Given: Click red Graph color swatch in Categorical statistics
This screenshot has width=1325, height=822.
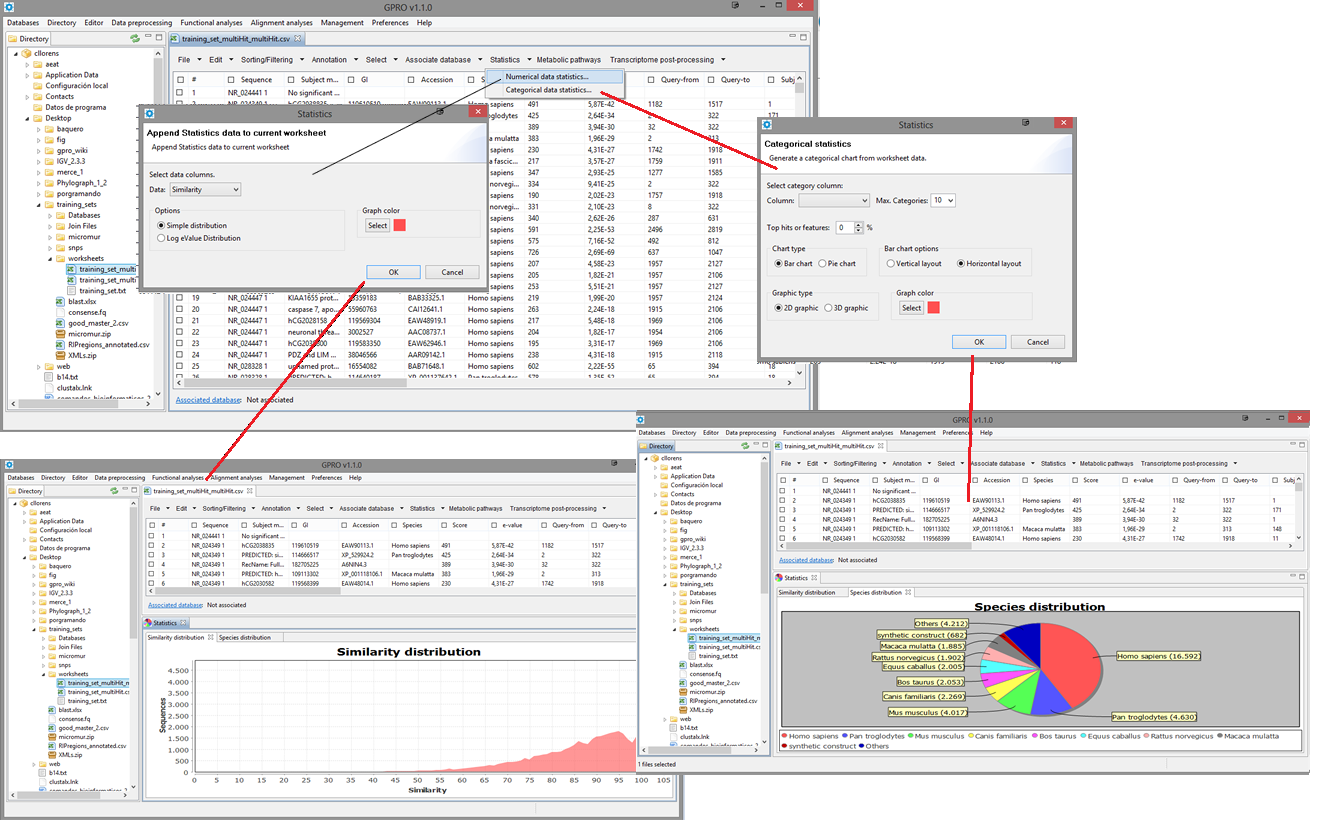Looking at the screenshot, I should pos(933,308).
